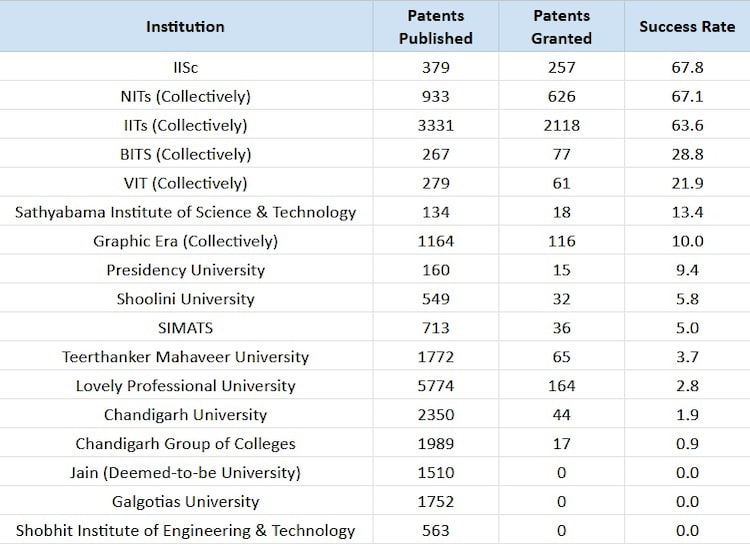Click the Institution column header
The height and width of the screenshot is (544, 750).
coord(186,27)
